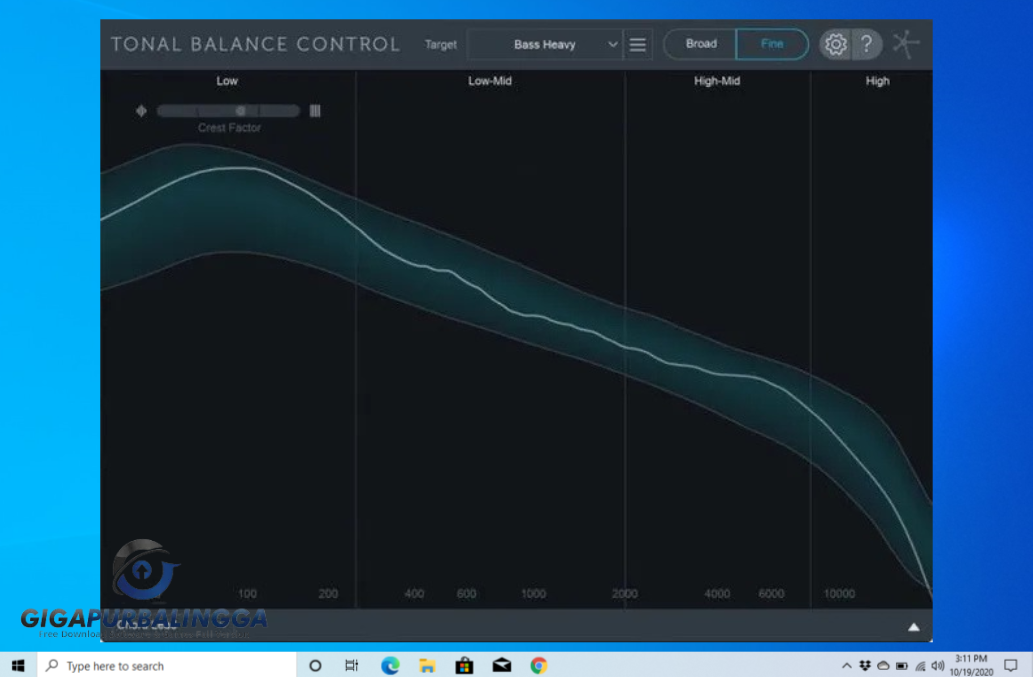The image size is (1033, 677).
Task: Click the 1000 Hz frequency axis label
Action: [533, 593]
